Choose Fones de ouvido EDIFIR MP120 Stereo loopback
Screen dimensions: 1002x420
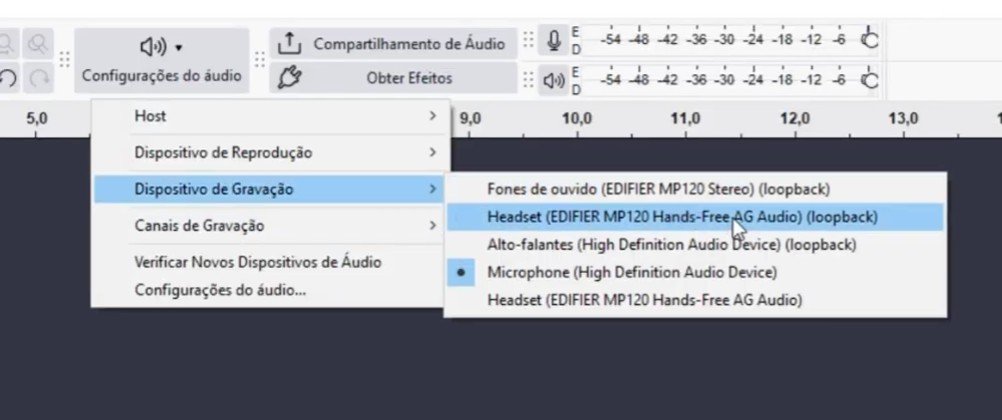658,187
